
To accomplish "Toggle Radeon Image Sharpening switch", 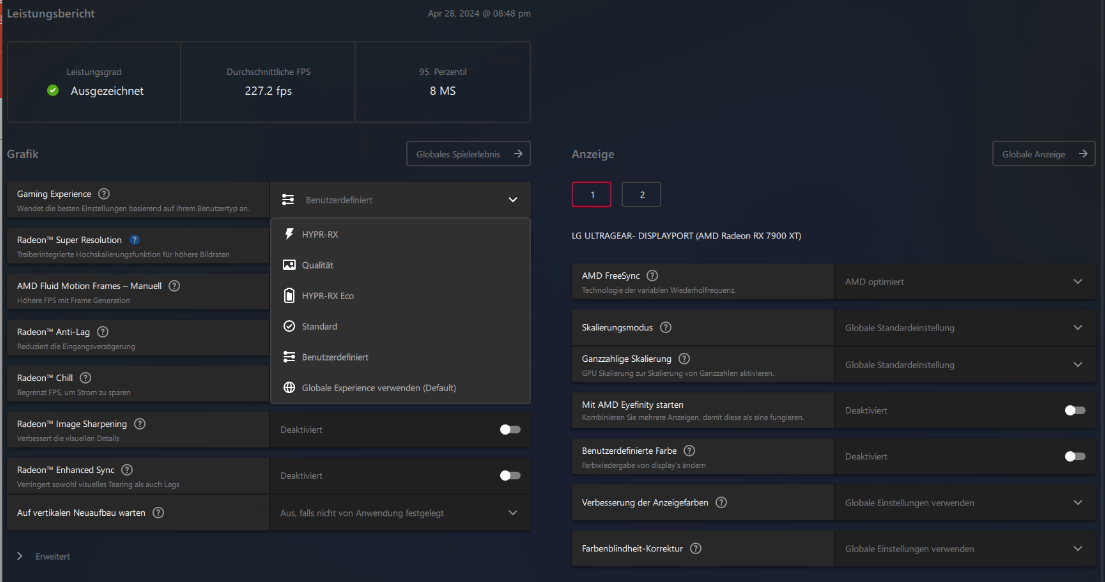I will 510,430.
